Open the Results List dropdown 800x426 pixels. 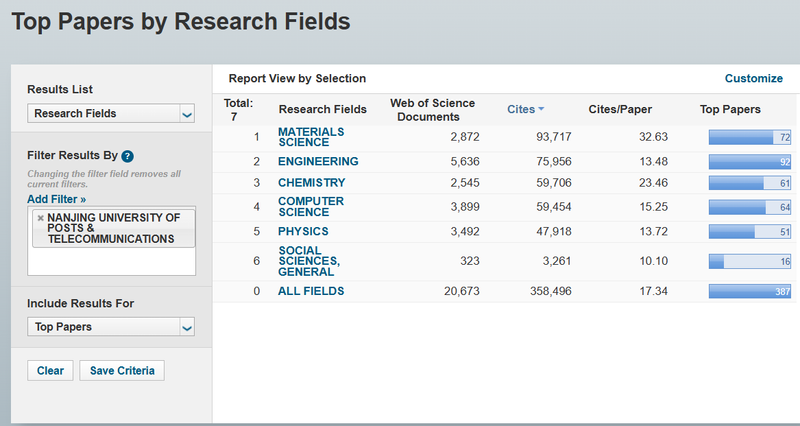pyautogui.click(x=110, y=114)
